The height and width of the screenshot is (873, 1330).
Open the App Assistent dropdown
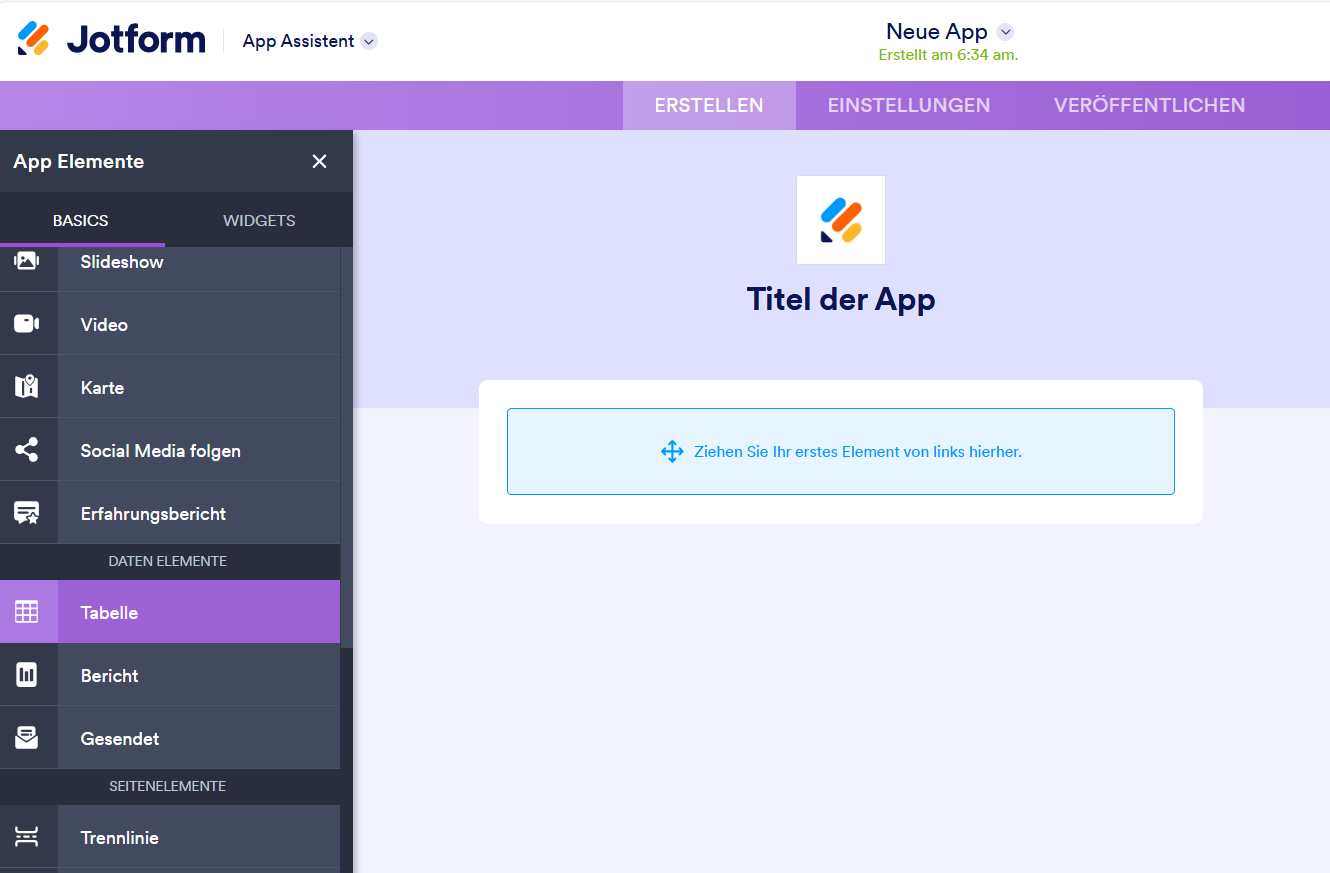pos(309,41)
